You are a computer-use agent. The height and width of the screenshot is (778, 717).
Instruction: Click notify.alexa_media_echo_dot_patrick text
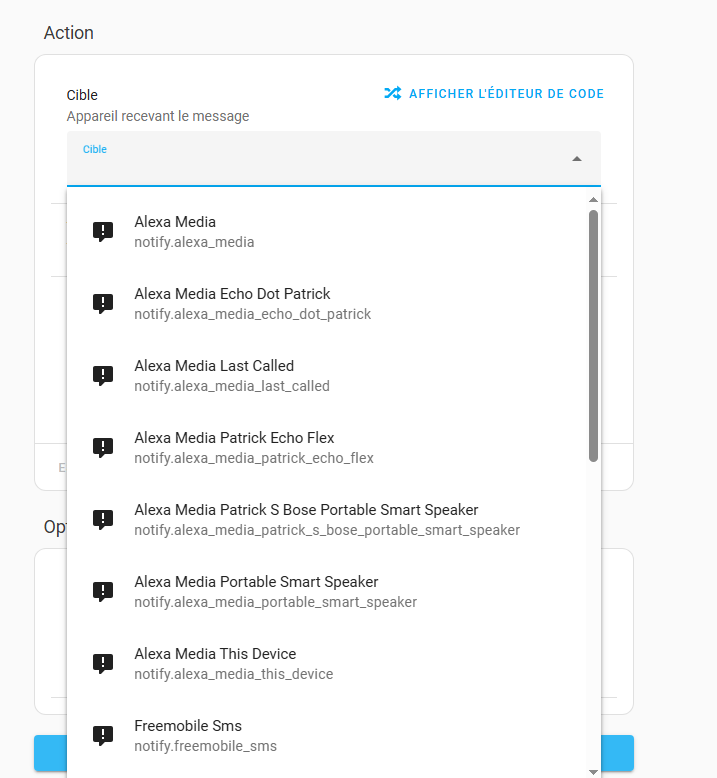coord(253,314)
